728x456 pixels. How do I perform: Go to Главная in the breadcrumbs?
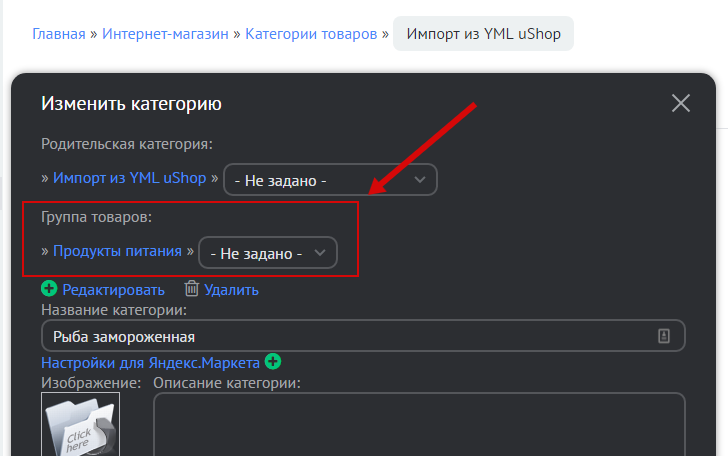[x=58, y=34]
